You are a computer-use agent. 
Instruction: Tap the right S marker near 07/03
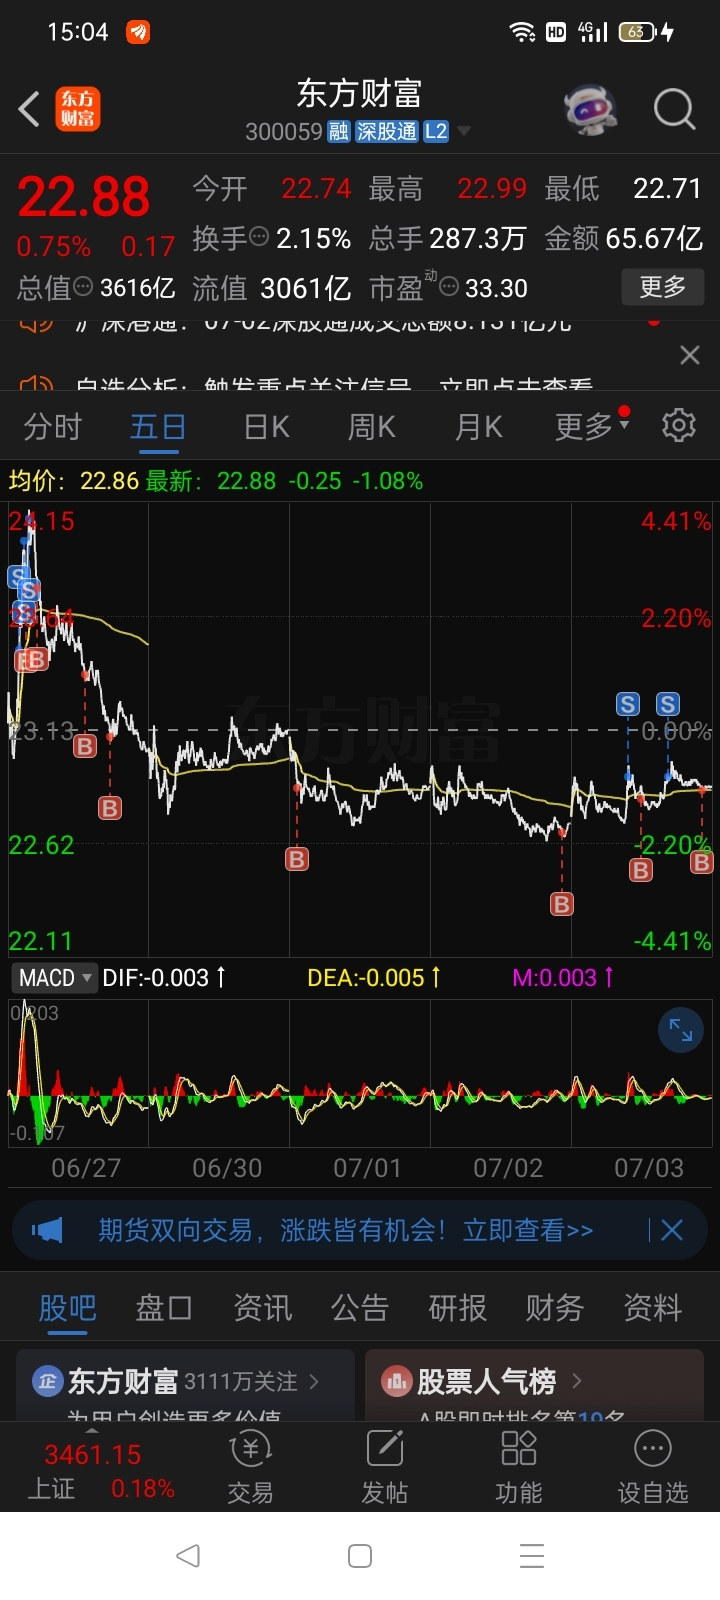point(668,704)
